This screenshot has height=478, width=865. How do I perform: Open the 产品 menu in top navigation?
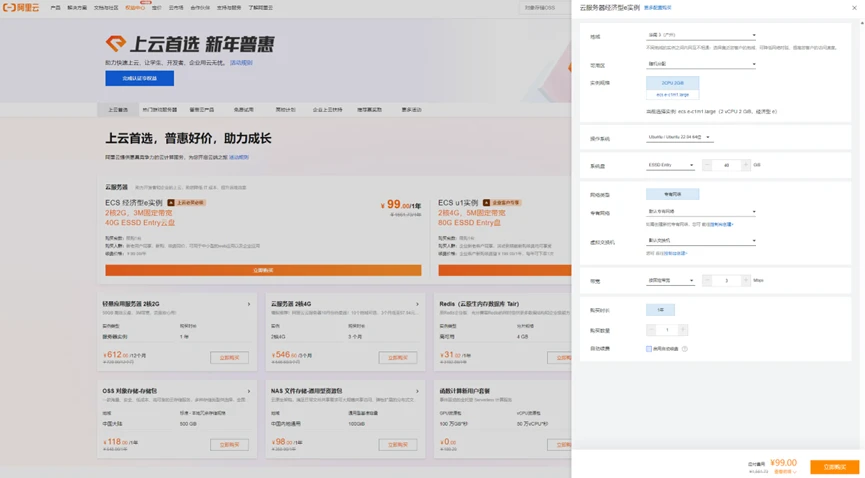55,8
